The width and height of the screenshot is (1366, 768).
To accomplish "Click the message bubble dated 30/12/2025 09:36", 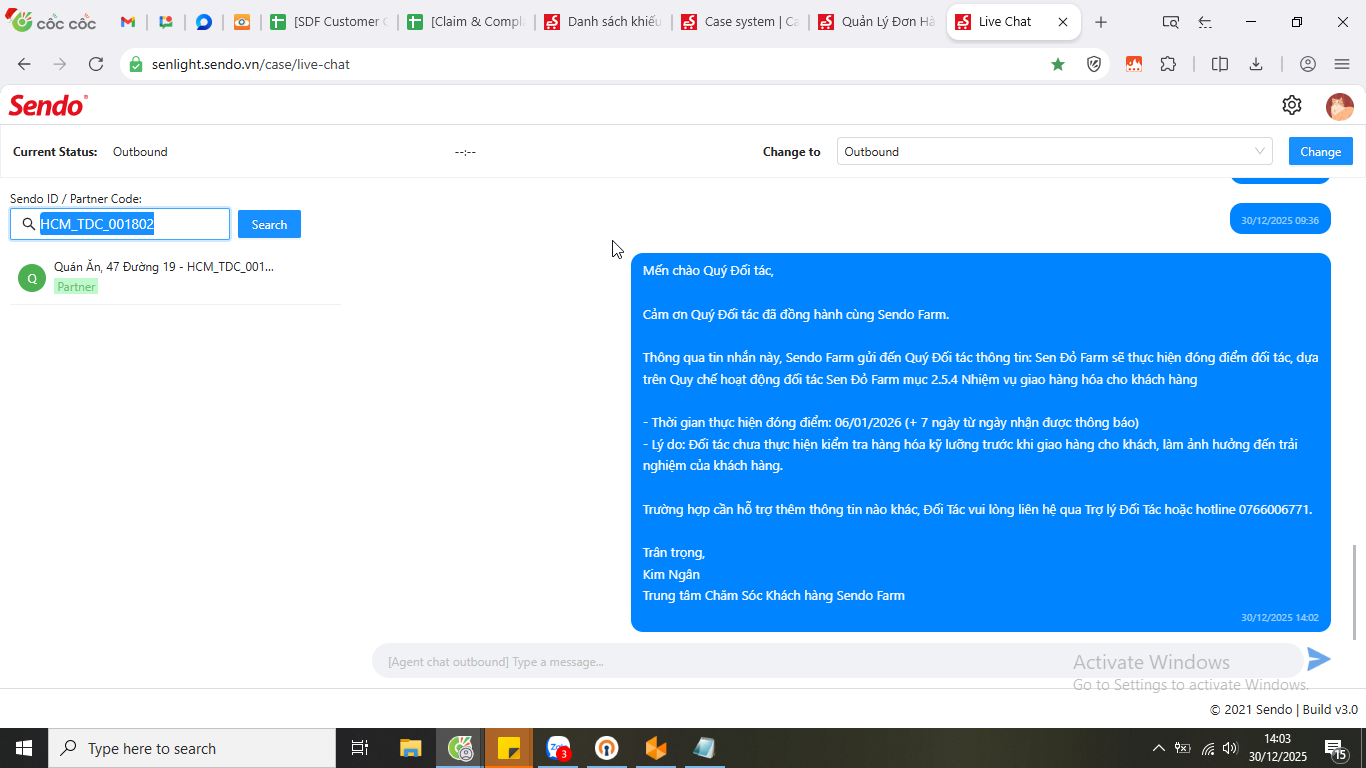I will tap(1280, 219).
